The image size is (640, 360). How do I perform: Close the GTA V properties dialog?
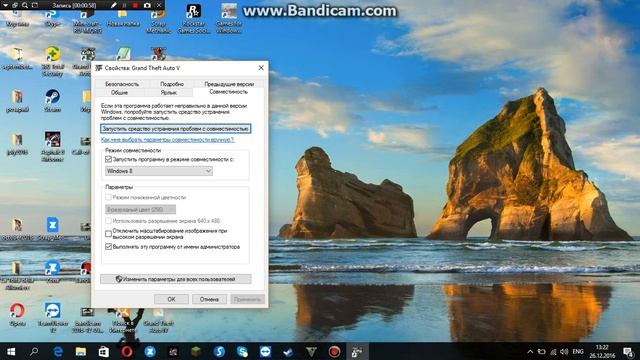click(x=261, y=68)
